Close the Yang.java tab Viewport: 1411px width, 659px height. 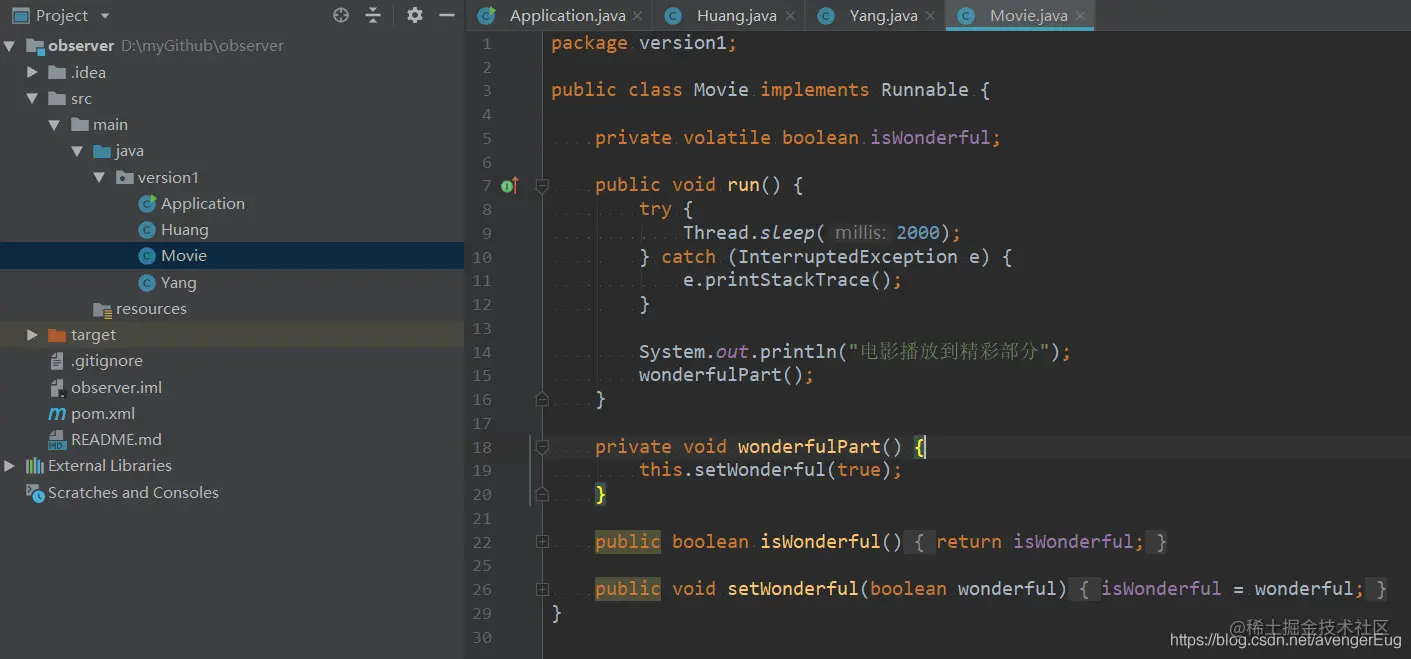click(930, 16)
